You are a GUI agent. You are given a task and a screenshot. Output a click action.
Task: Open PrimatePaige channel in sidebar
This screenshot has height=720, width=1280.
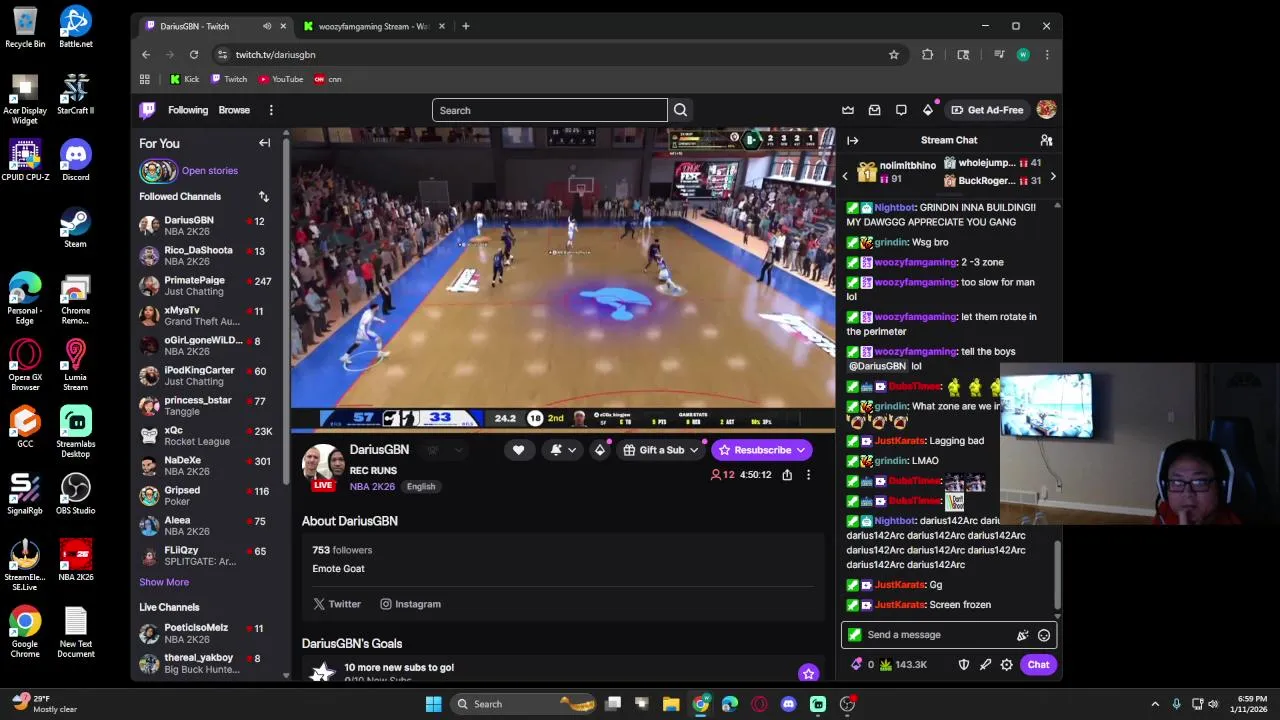(x=210, y=286)
